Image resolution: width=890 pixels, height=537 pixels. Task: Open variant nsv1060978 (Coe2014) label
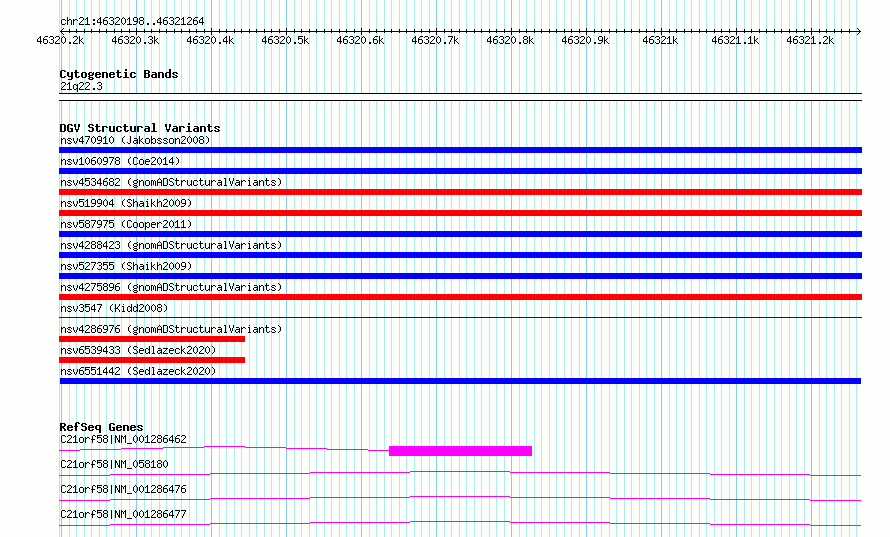tap(120, 161)
